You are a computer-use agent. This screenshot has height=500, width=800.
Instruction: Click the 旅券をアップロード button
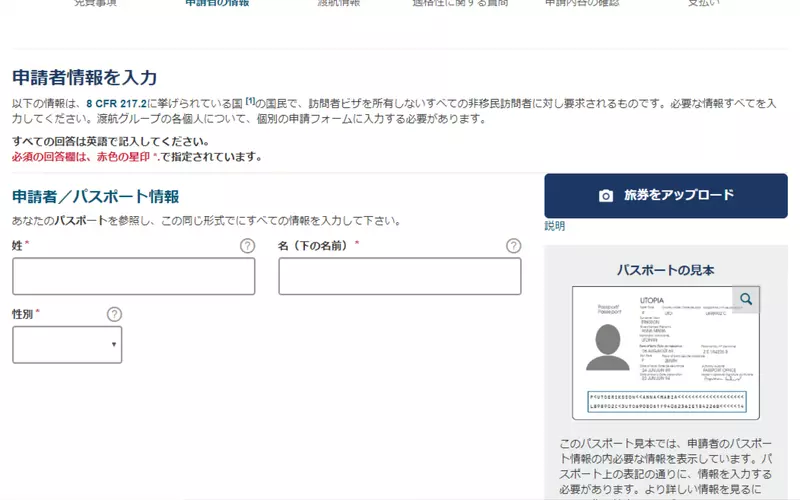pos(666,196)
